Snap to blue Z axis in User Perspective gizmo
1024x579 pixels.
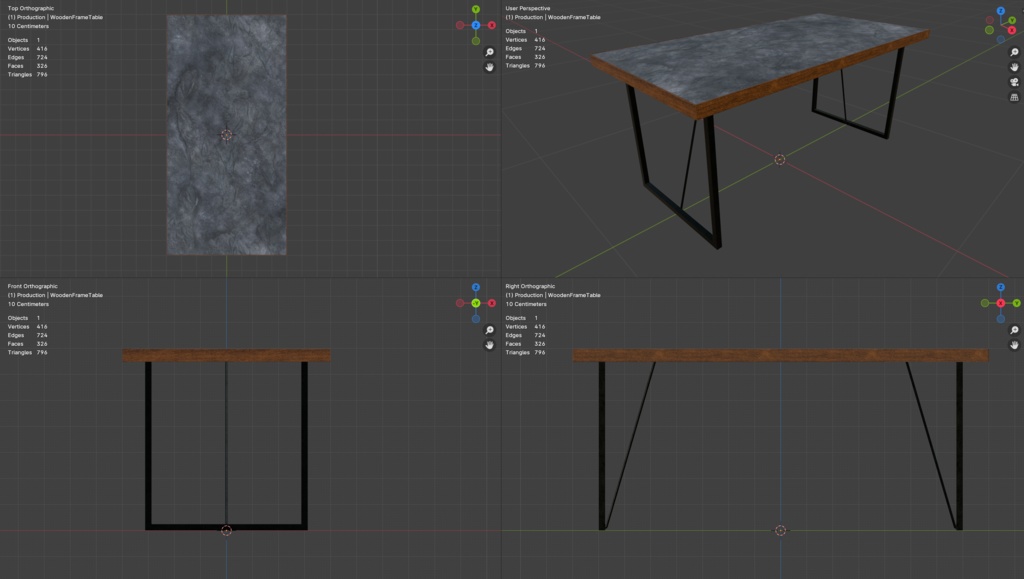[x=1000, y=10]
